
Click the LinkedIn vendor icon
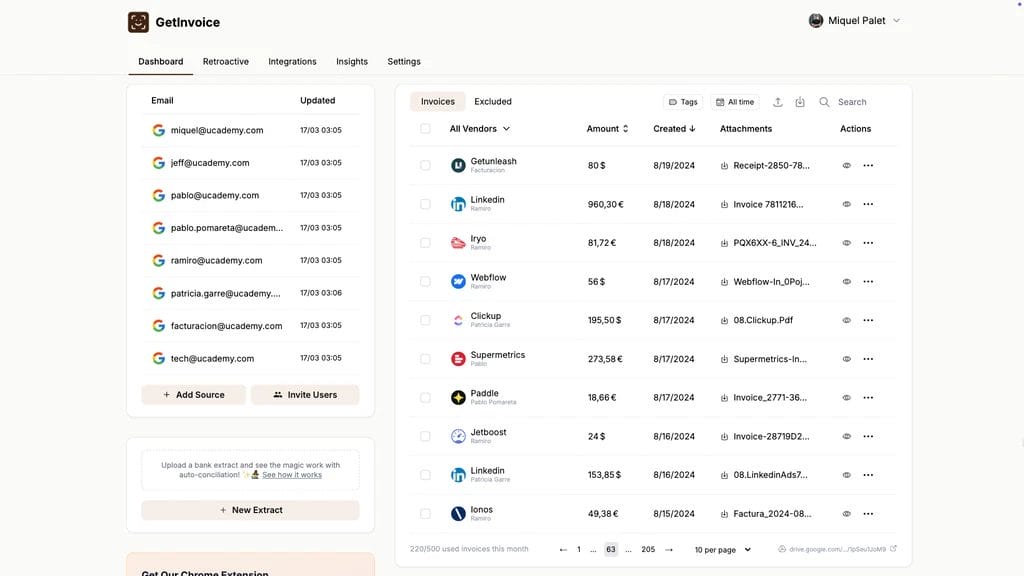pos(458,203)
